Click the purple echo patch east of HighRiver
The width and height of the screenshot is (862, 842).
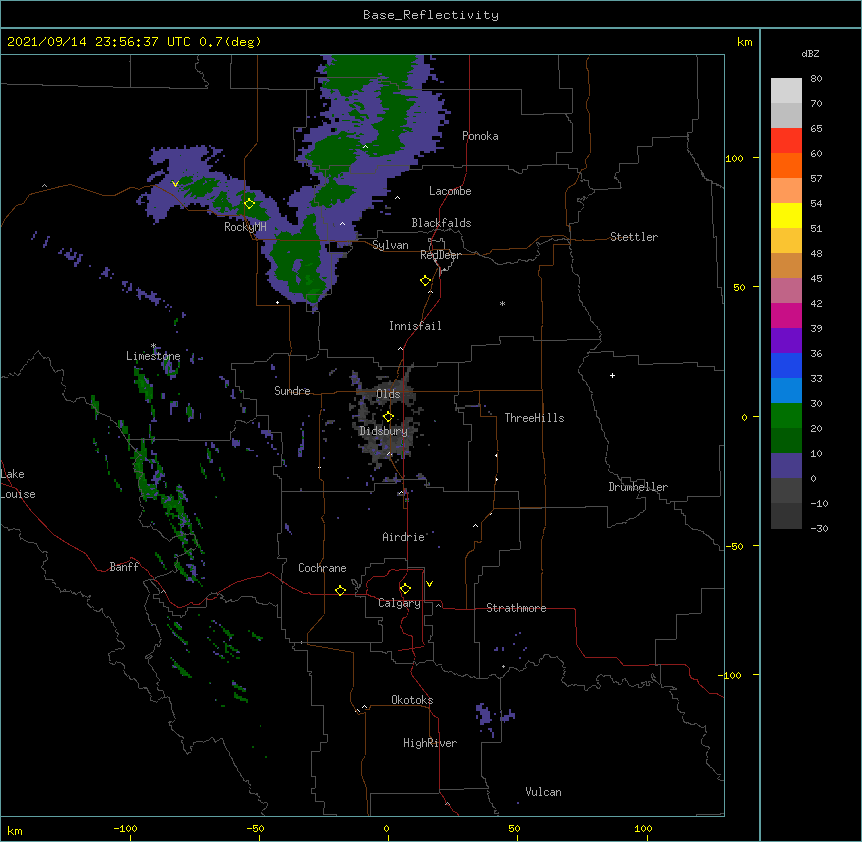(485, 714)
